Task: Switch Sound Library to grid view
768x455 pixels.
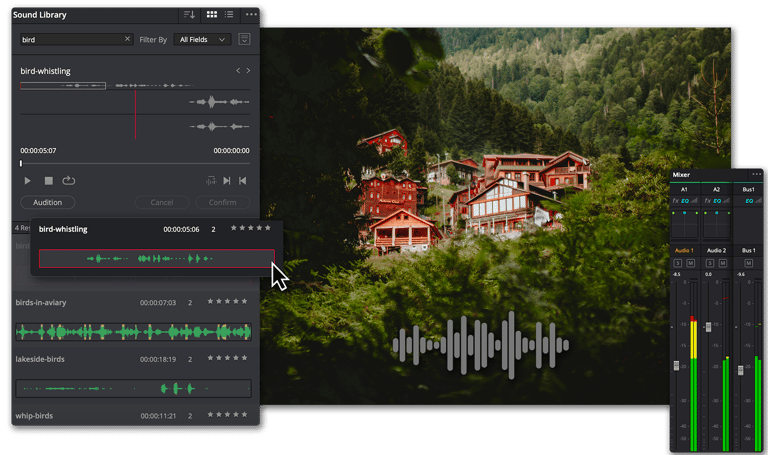Action: [212, 15]
